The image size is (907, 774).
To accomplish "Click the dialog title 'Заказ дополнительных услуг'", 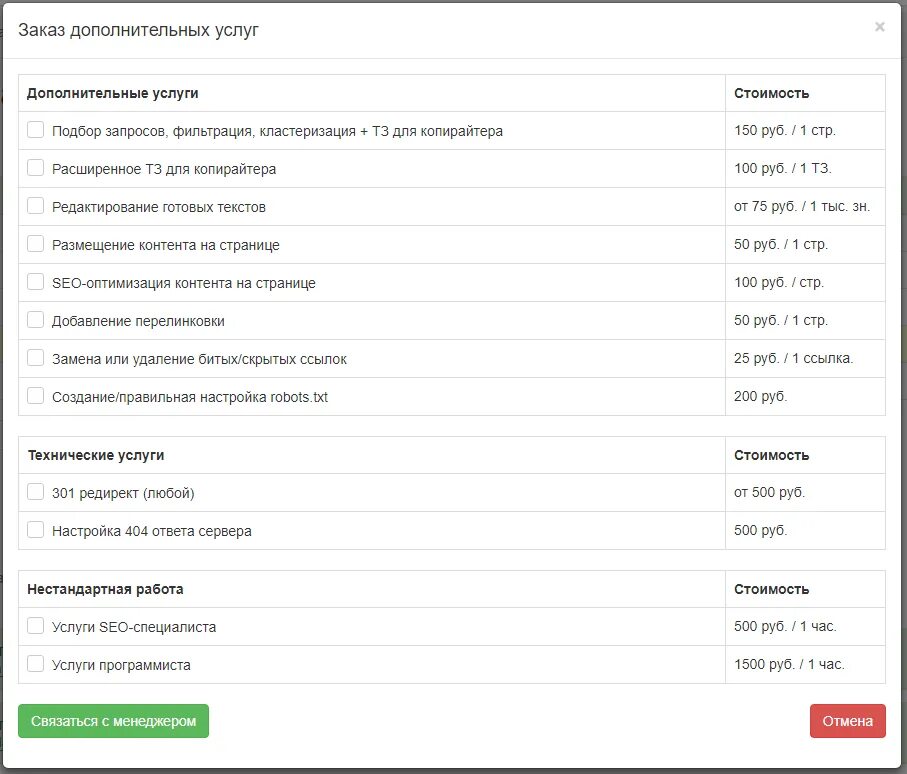I will pos(138,30).
